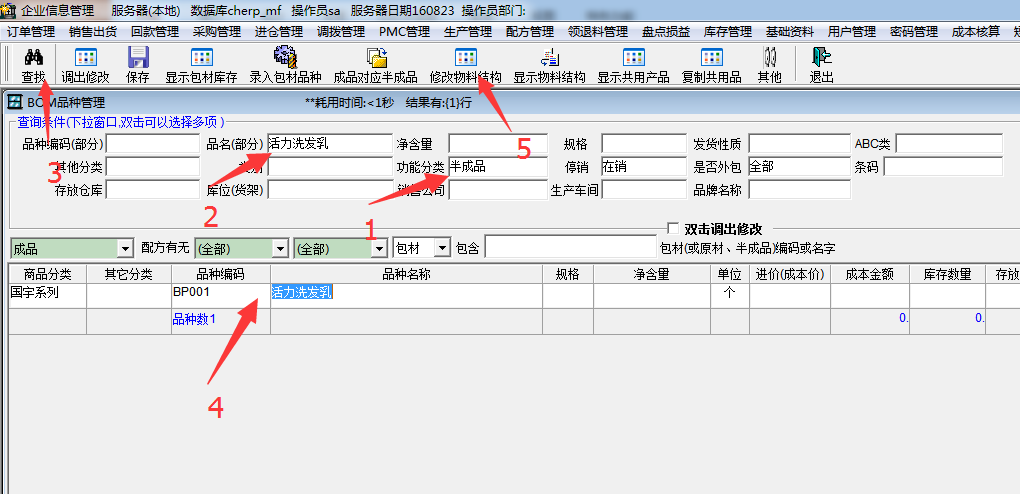This screenshot has height=494, width=1020.
Task: Click the 复制共用品 toolbar icon
Action: pyautogui.click(x=711, y=57)
